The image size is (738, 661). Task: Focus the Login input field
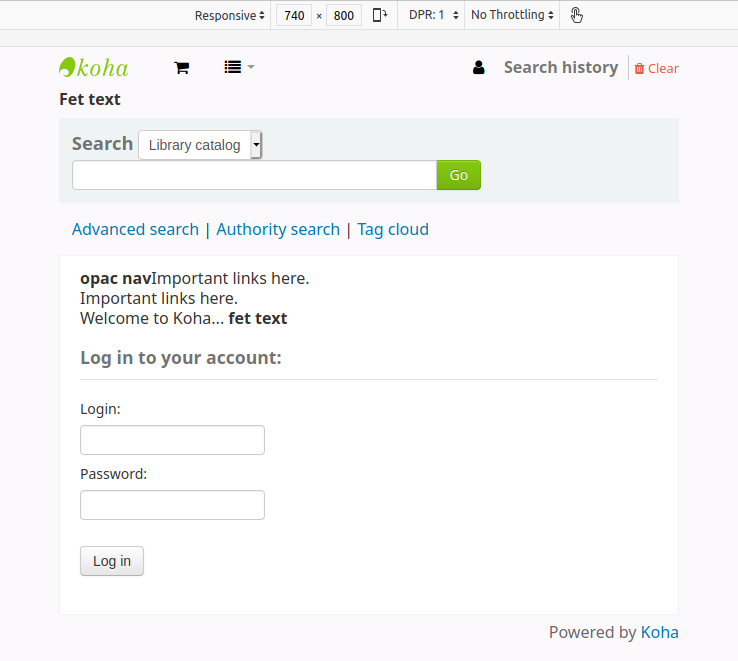[x=172, y=440]
